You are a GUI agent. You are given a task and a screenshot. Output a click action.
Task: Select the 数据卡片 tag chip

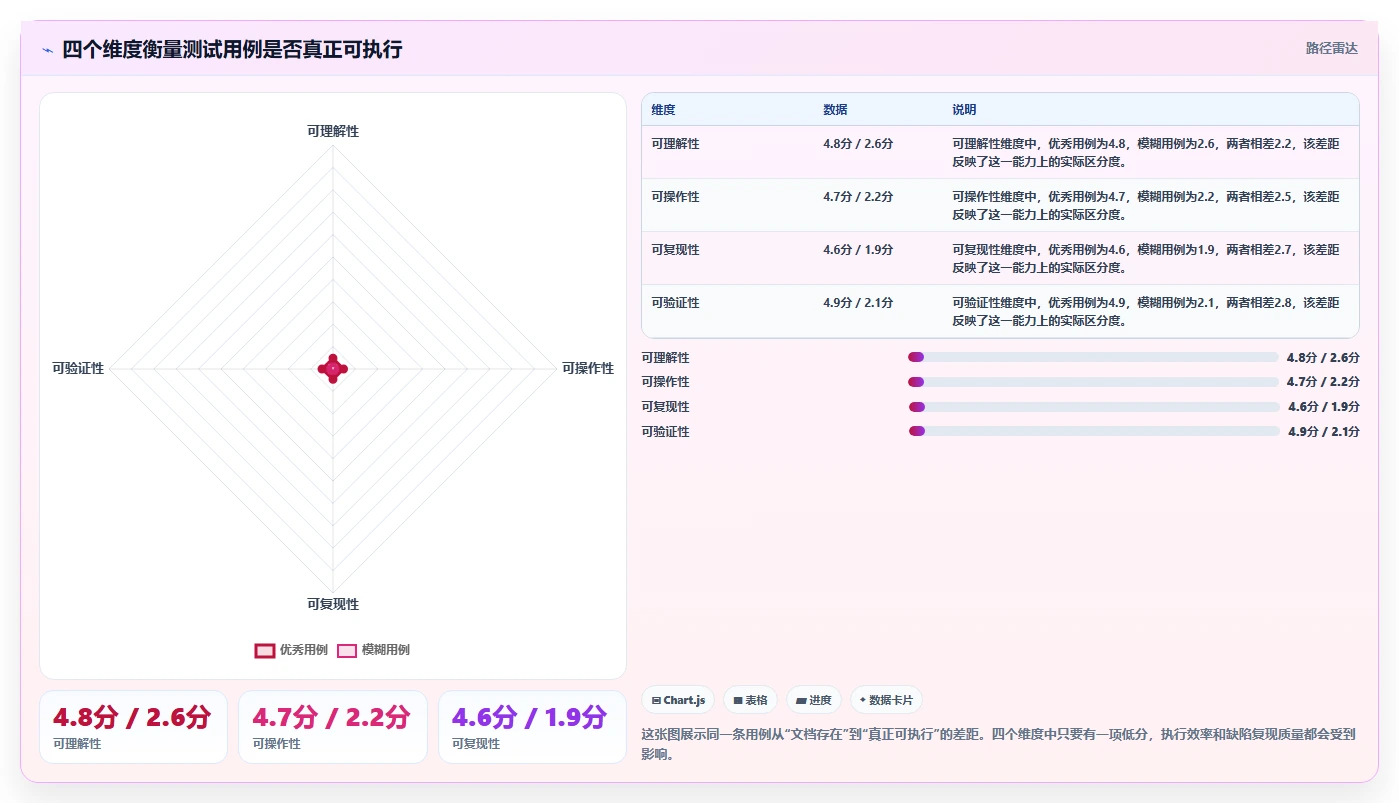886,700
